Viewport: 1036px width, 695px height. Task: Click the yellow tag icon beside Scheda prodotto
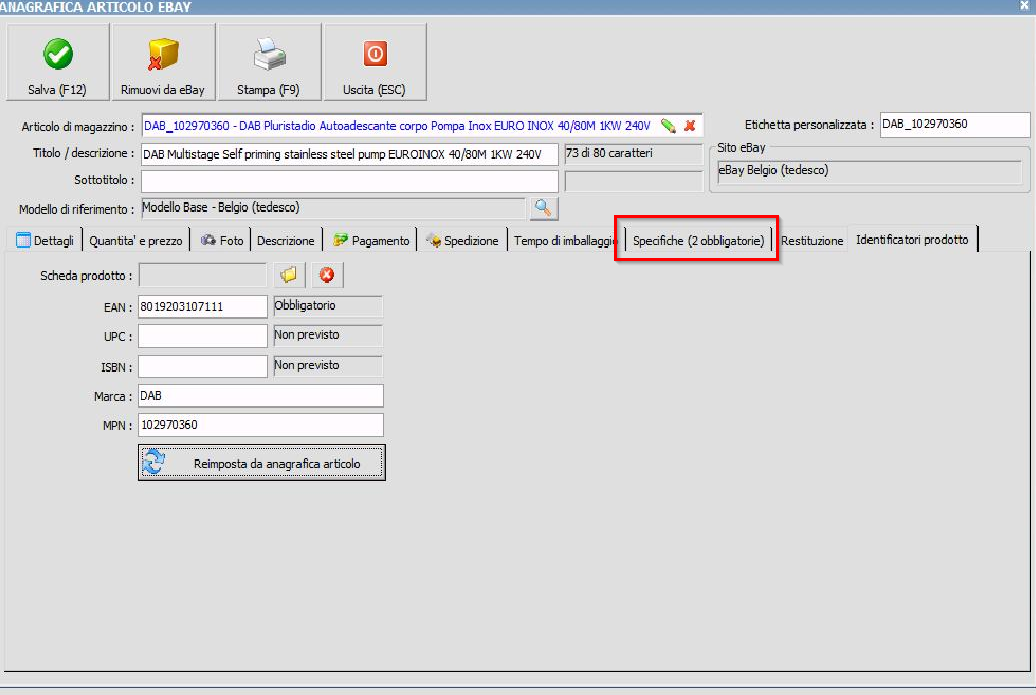(289, 275)
